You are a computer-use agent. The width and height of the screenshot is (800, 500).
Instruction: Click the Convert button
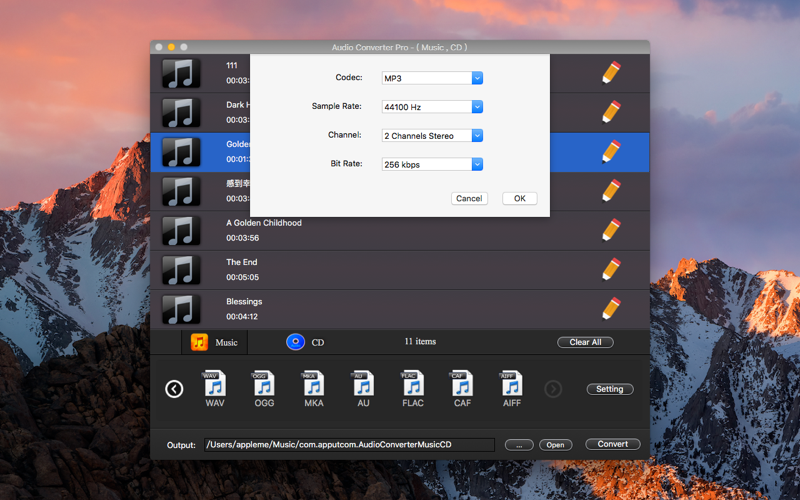pyautogui.click(x=612, y=444)
